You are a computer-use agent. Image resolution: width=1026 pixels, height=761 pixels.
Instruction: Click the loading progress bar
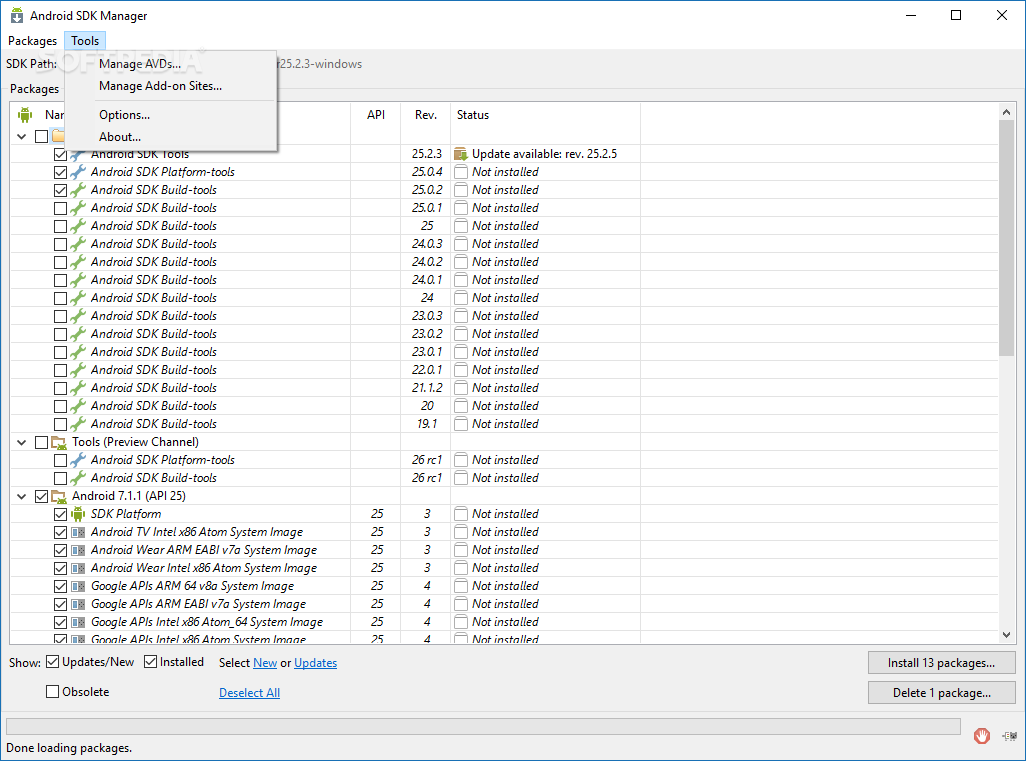tap(483, 726)
